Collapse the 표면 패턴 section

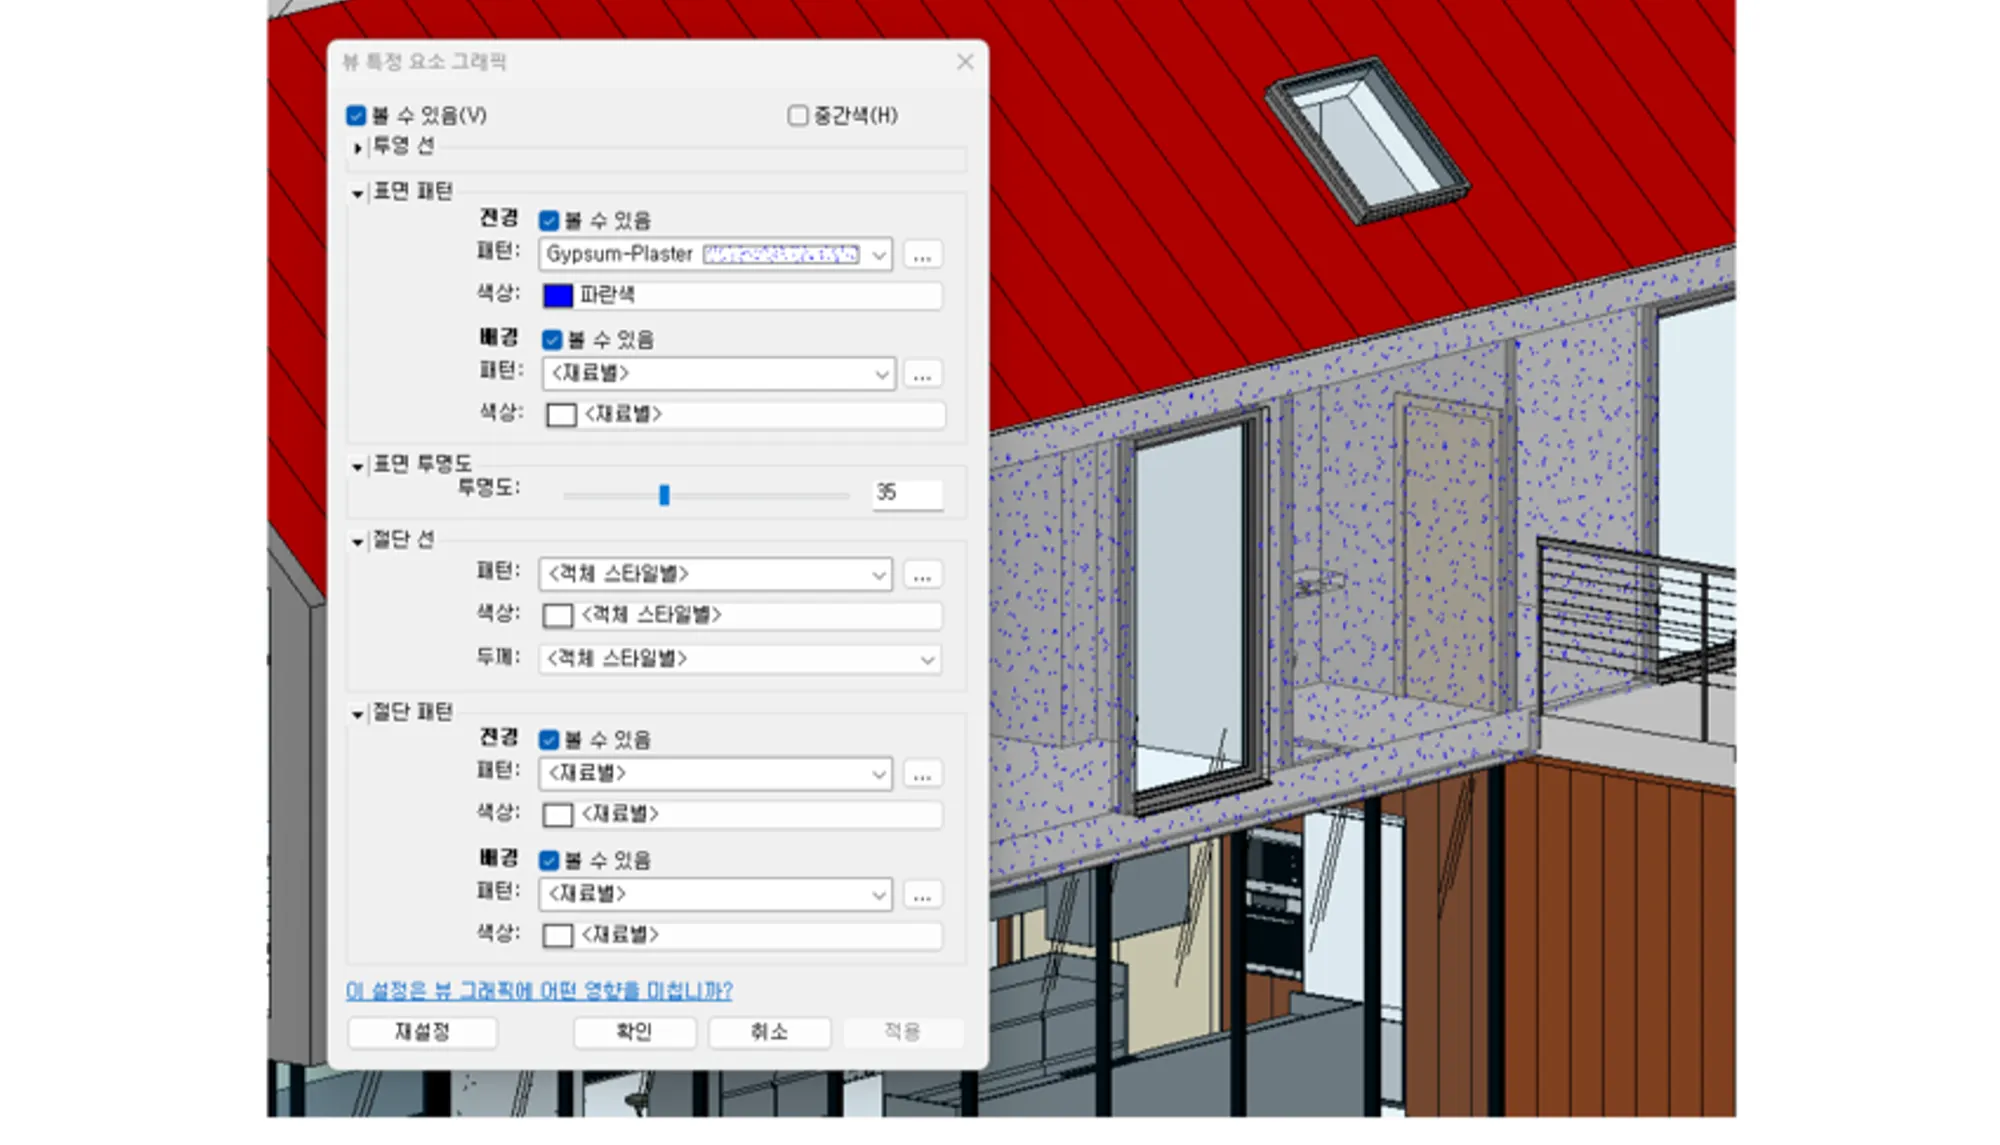coord(358,194)
